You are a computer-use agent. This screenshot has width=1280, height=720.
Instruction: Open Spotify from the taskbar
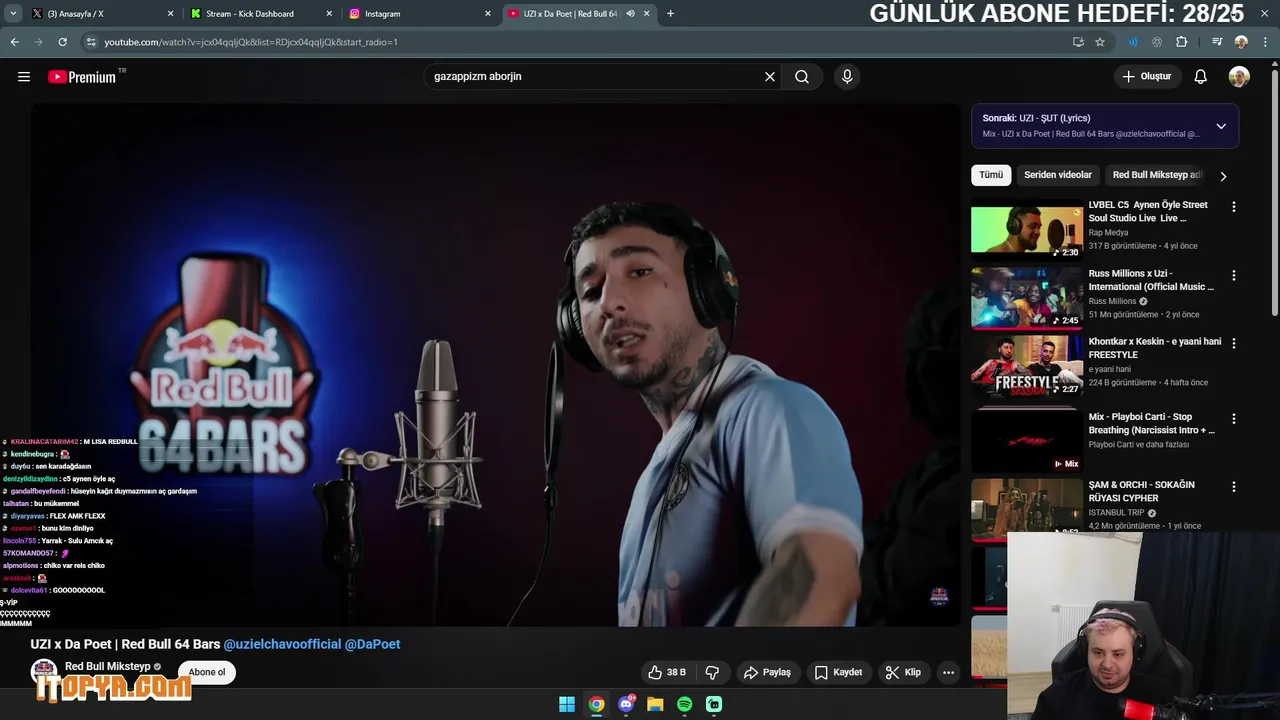[685, 704]
